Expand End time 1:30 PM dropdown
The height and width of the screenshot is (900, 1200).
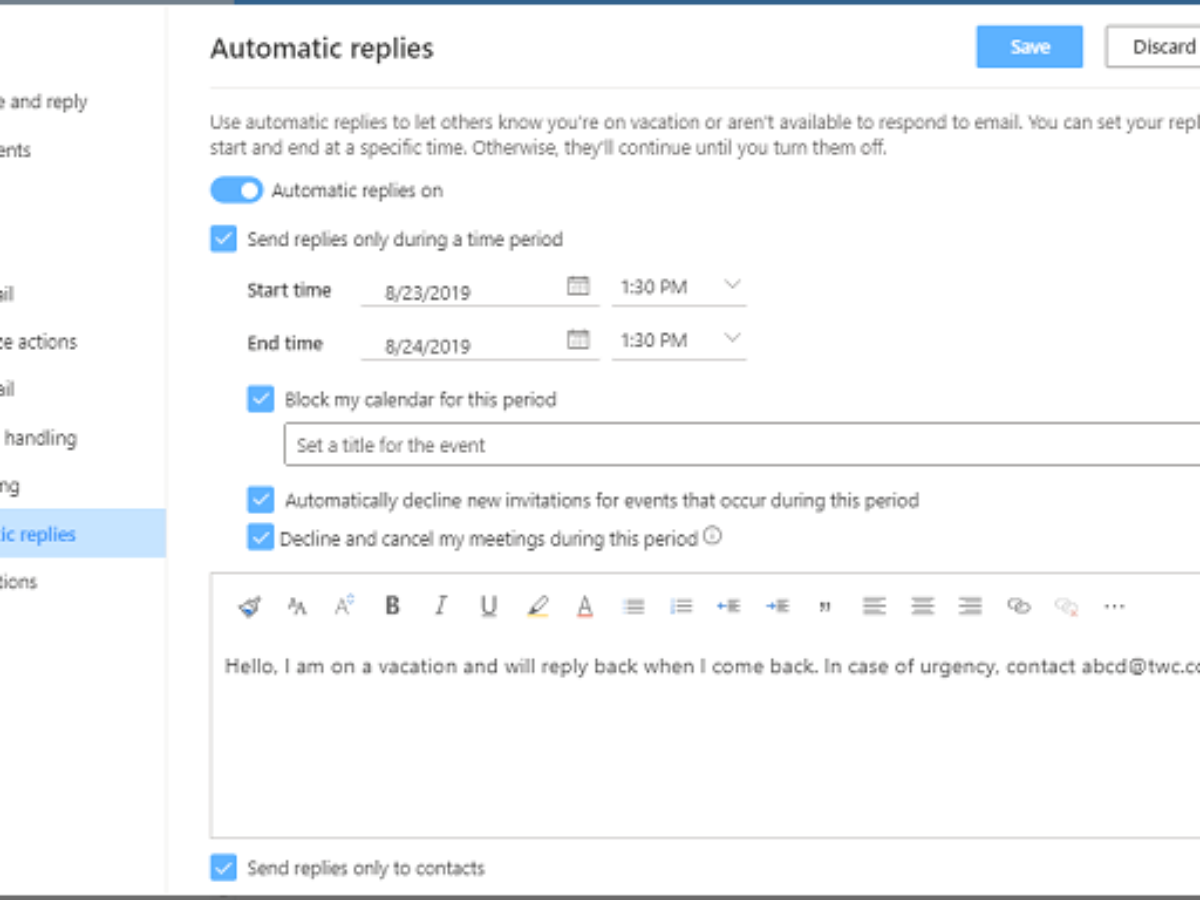[x=679, y=340]
